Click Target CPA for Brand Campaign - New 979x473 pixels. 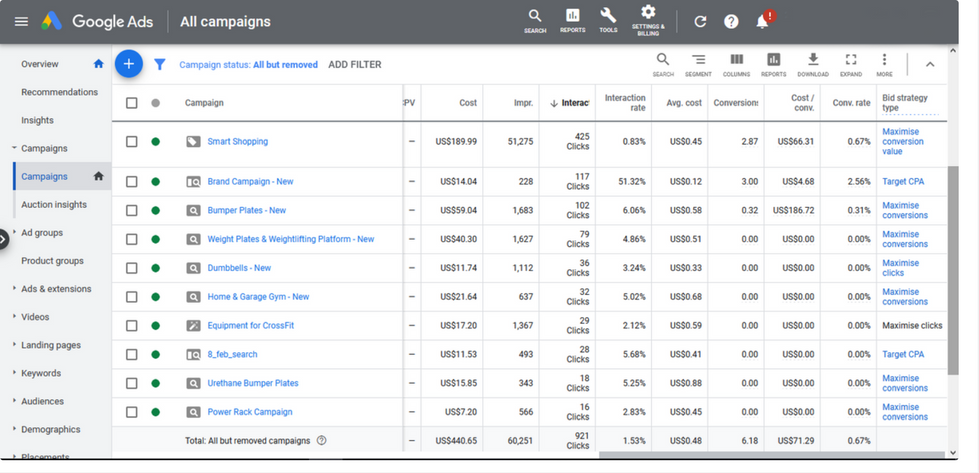903,182
